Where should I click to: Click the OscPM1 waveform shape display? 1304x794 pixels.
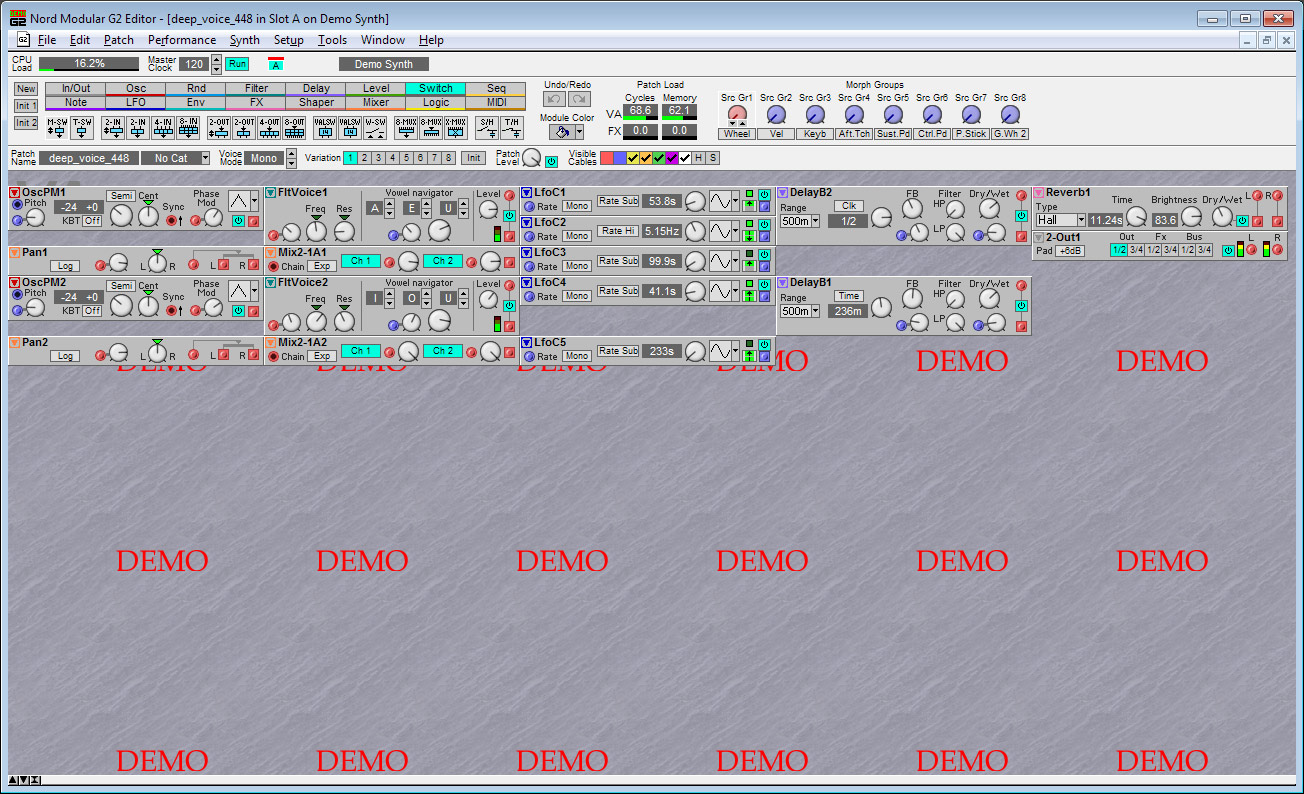coord(239,200)
